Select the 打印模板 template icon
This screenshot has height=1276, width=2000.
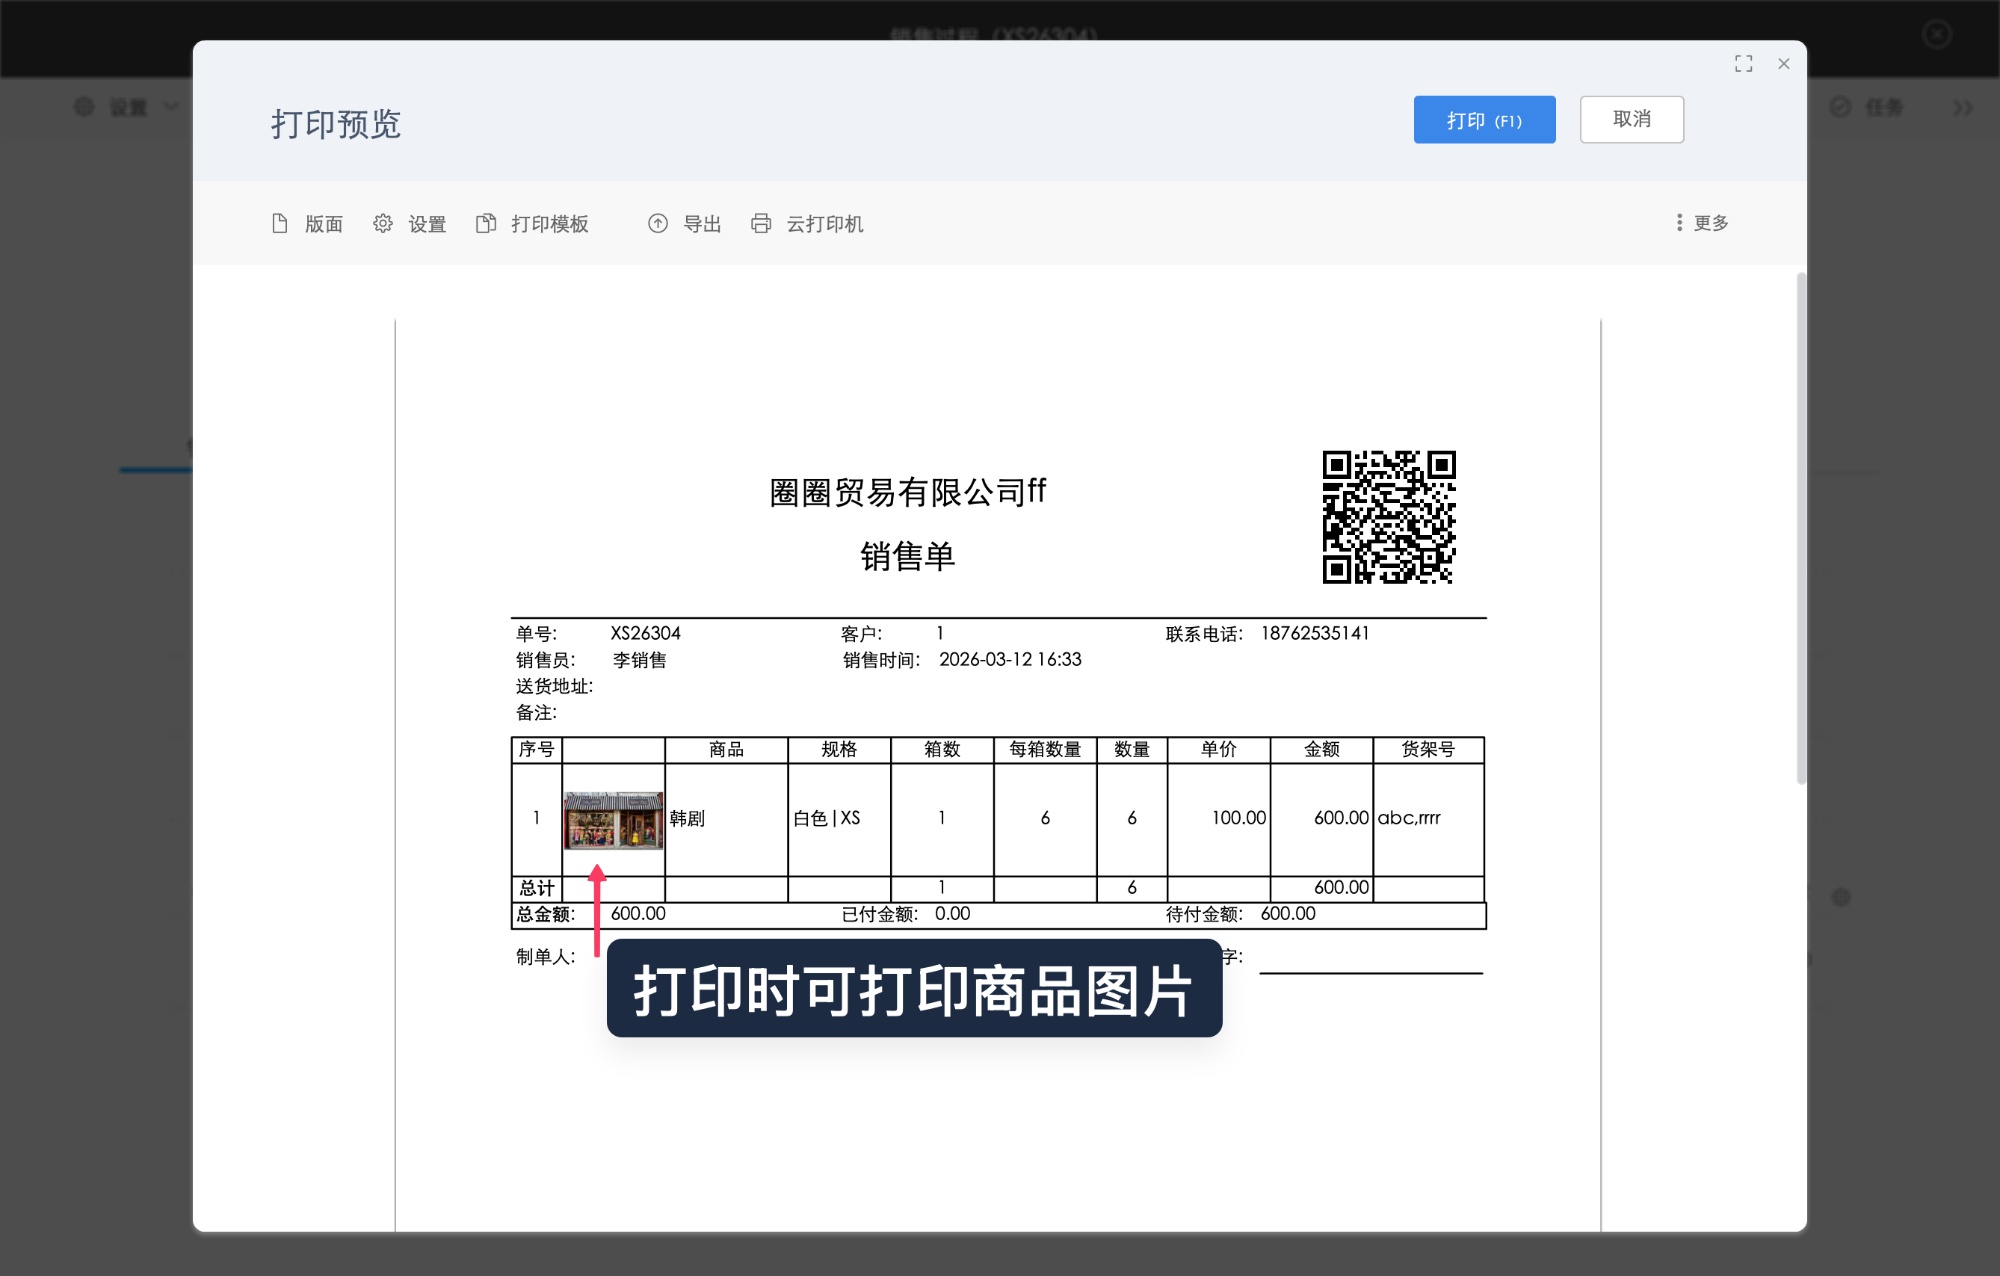click(487, 224)
